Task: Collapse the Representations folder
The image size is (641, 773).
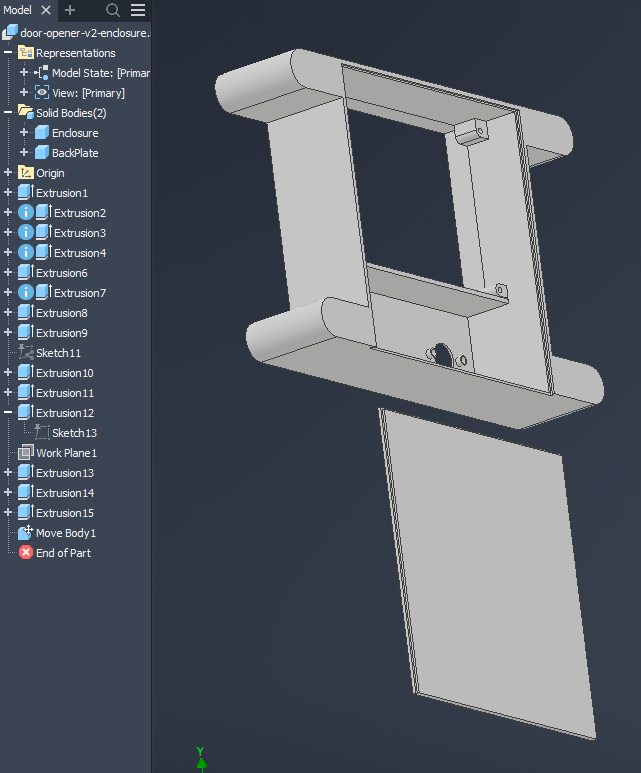Action: (8, 52)
